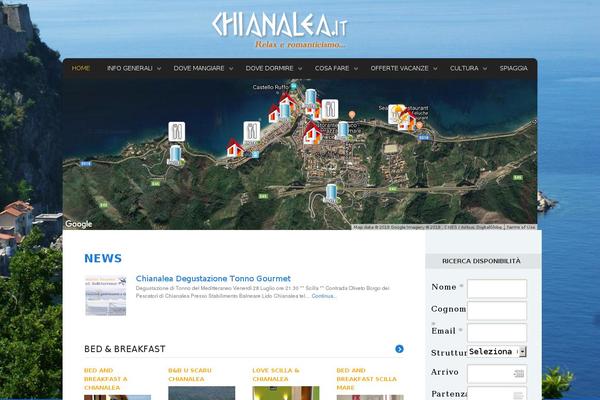Screen dimensions: 600x400
Task: Open Bed and Breakfast a Chianalea card
Action: coord(106,379)
